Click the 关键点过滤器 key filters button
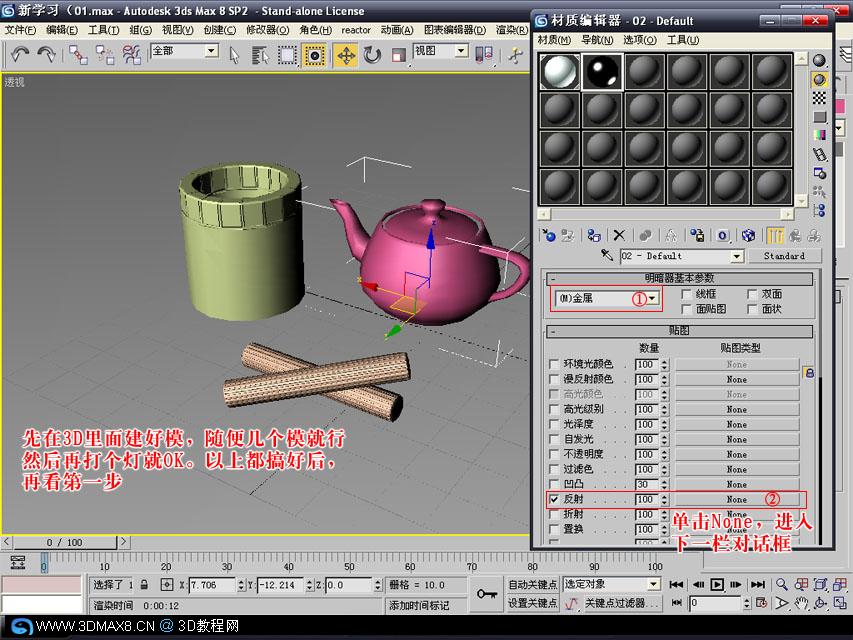This screenshot has height=640, width=853. (621, 603)
